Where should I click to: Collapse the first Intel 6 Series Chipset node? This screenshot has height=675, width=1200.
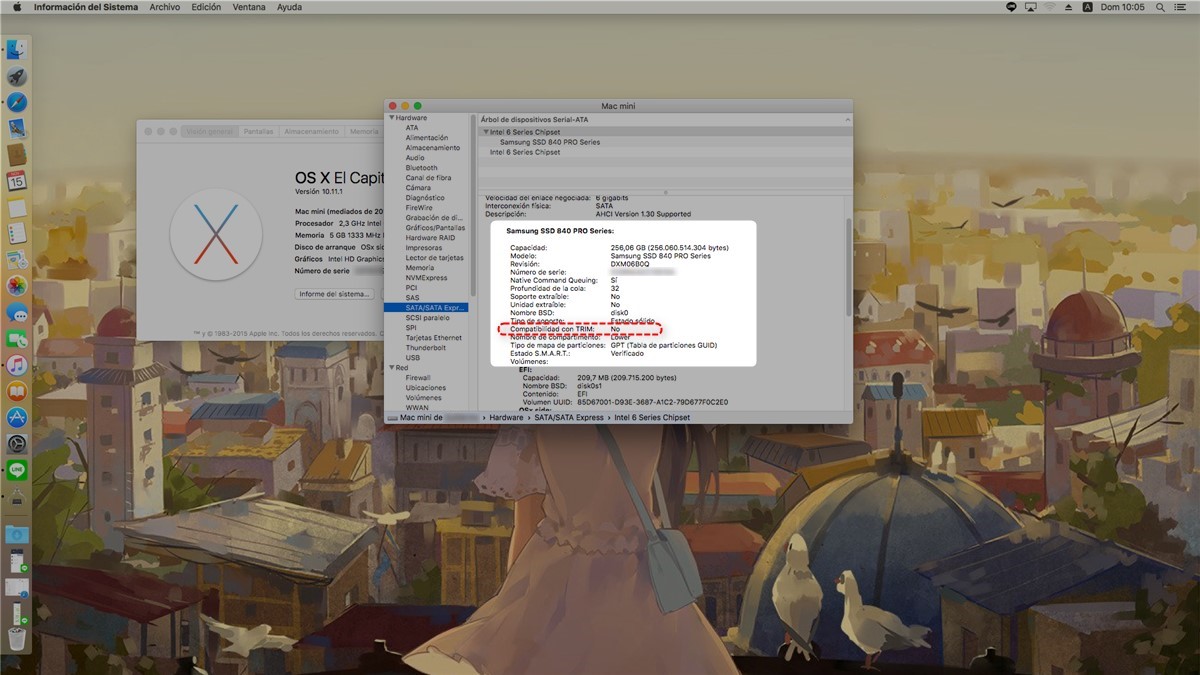pyautogui.click(x=486, y=132)
